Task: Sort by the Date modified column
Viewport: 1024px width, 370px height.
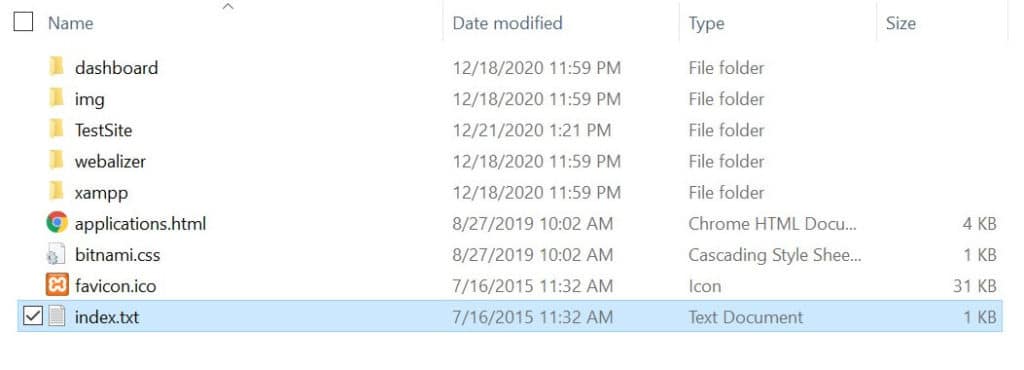Action: click(507, 23)
